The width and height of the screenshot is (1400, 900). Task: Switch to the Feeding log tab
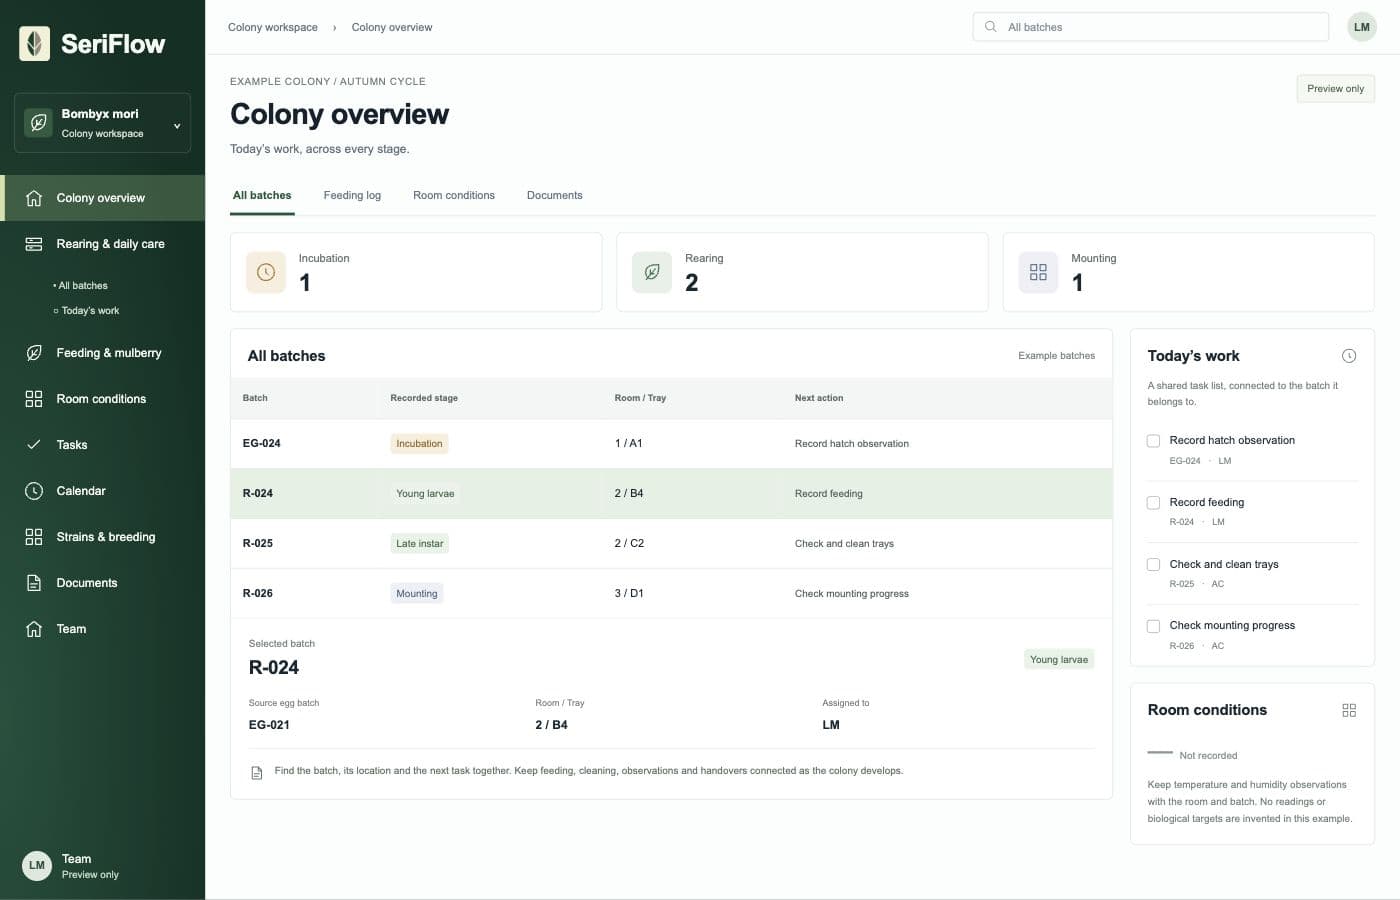(352, 195)
